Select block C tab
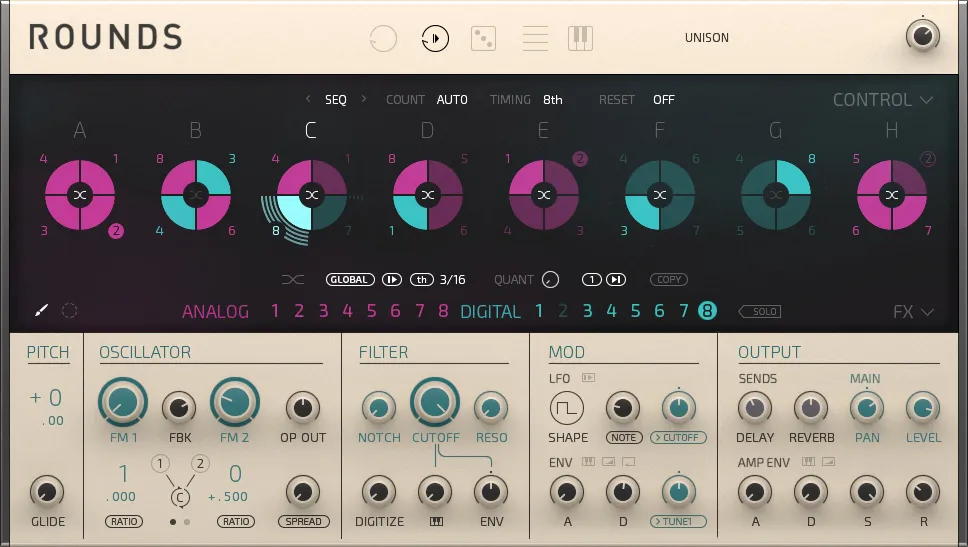The image size is (968, 547). coord(311,131)
